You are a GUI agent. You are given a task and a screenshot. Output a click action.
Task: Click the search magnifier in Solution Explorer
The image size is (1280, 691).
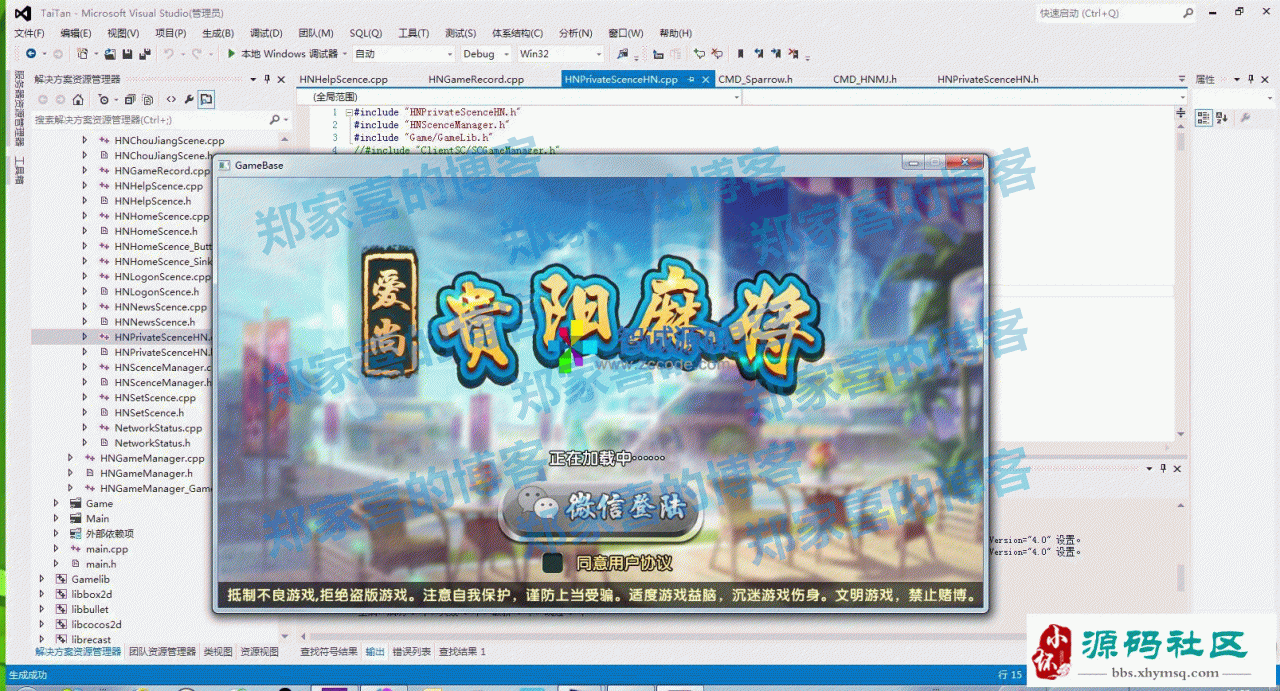point(275,120)
